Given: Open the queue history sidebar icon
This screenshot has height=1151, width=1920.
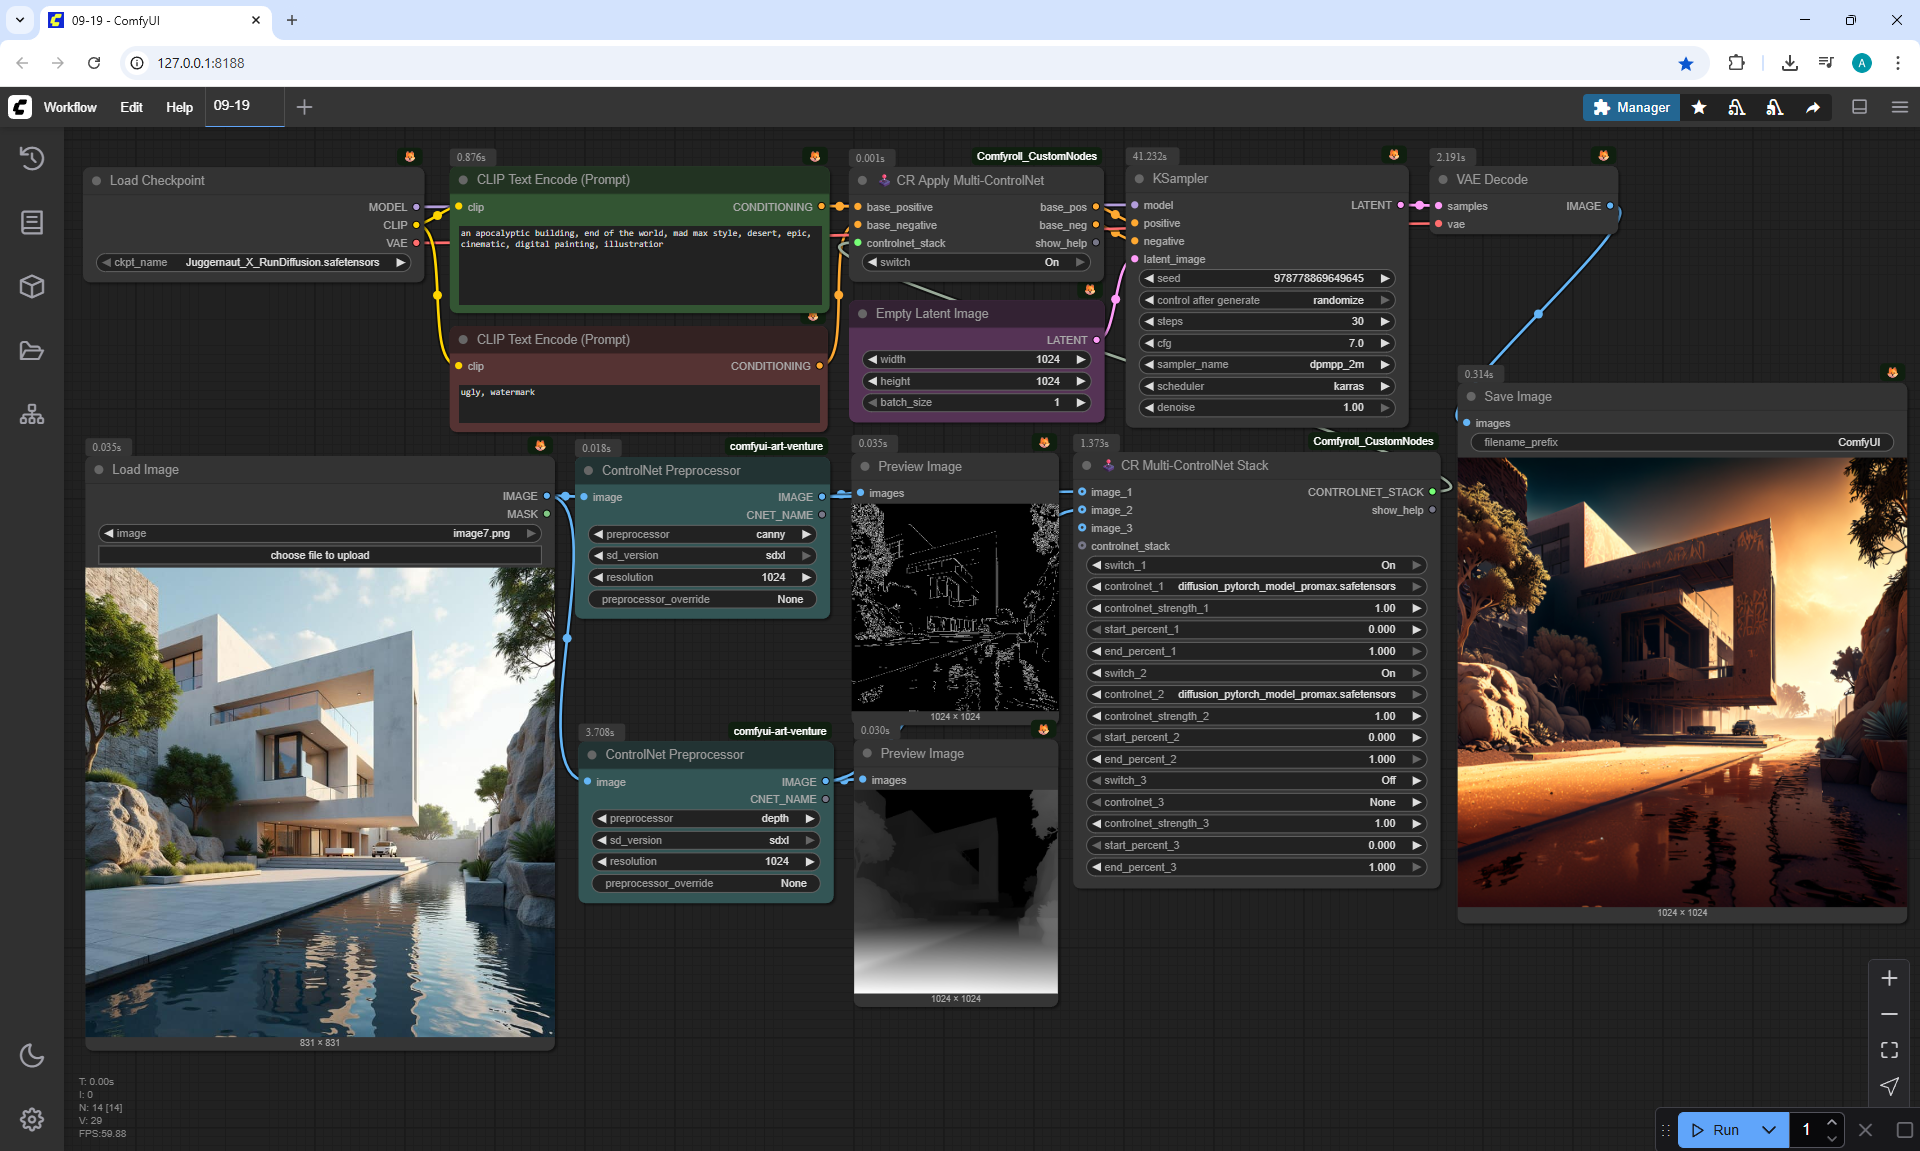Looking at the screenshot, I should click(x=32, y=158).
